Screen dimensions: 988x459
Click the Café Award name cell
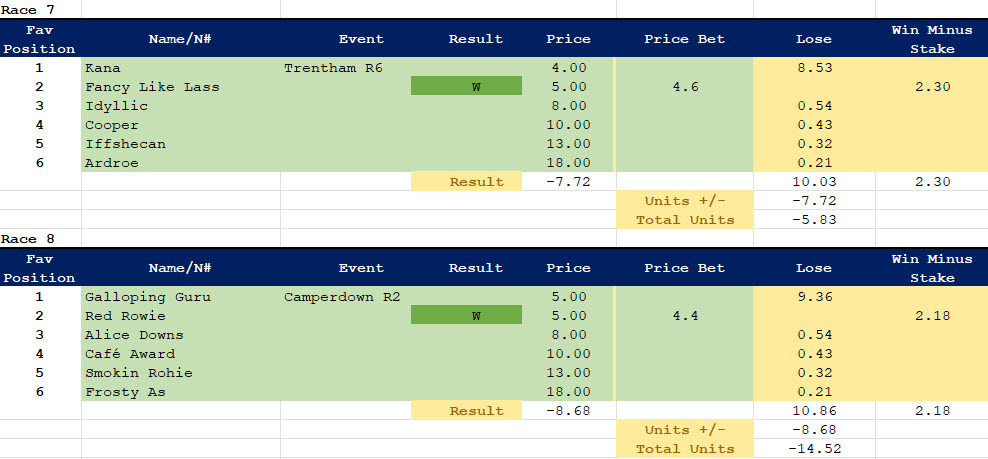coord(129,354)
